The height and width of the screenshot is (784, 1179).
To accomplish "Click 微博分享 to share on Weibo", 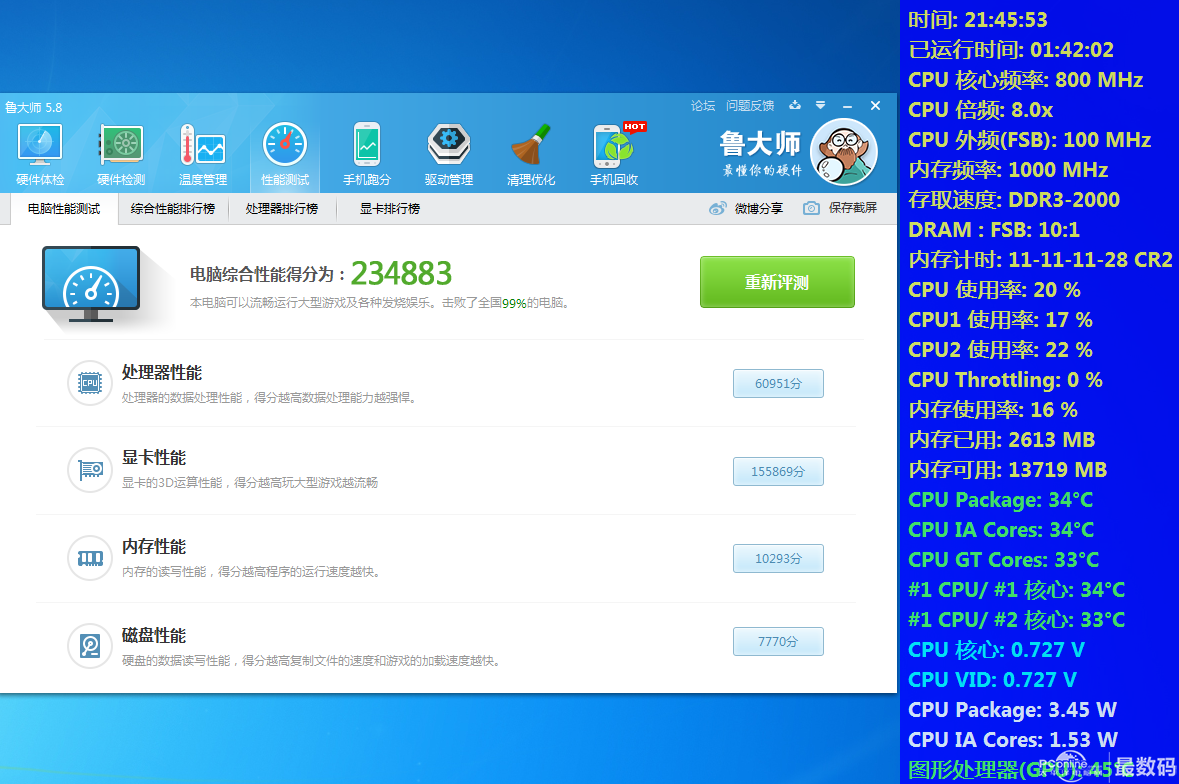I will [x=746, y=208].
